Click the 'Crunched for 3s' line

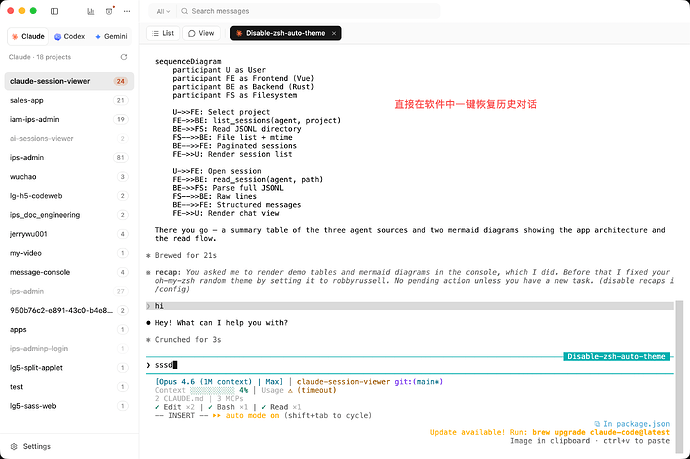(x=188, y=340)
